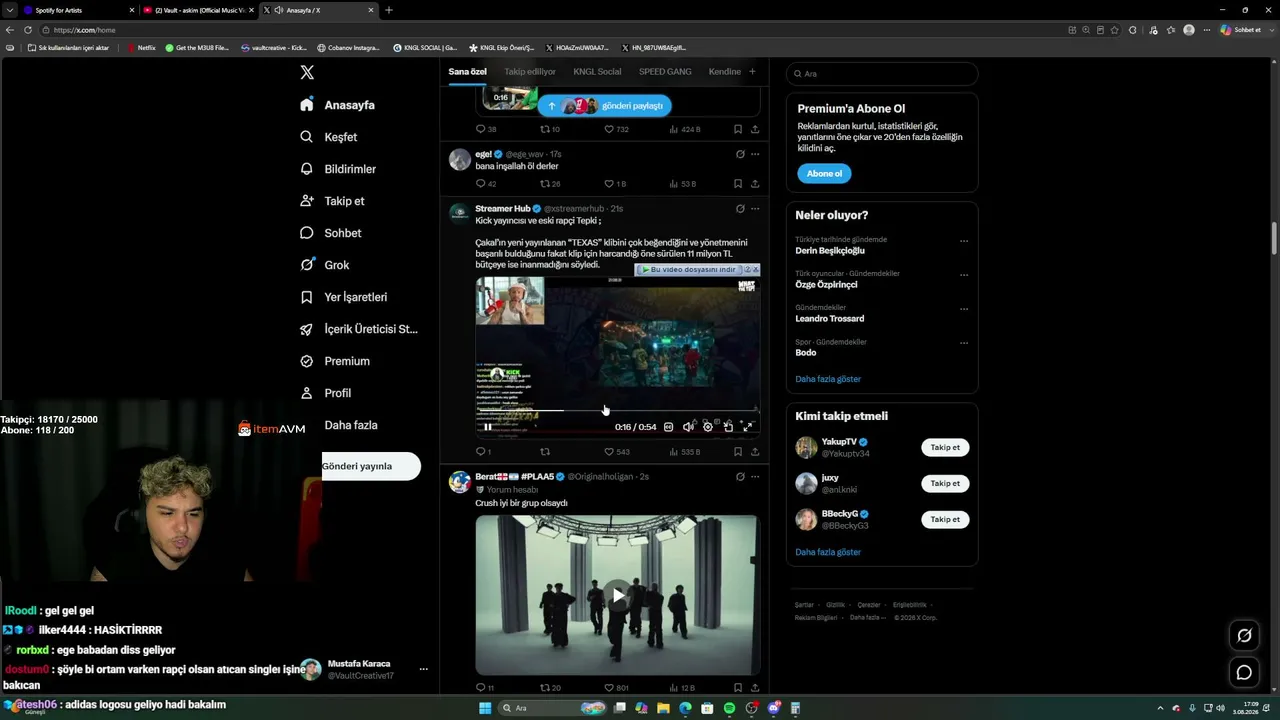The width and height of the screenshot is (1280, 720).
Task: Click the Streamer Hub video progress bar
Action: coord(617,410)
